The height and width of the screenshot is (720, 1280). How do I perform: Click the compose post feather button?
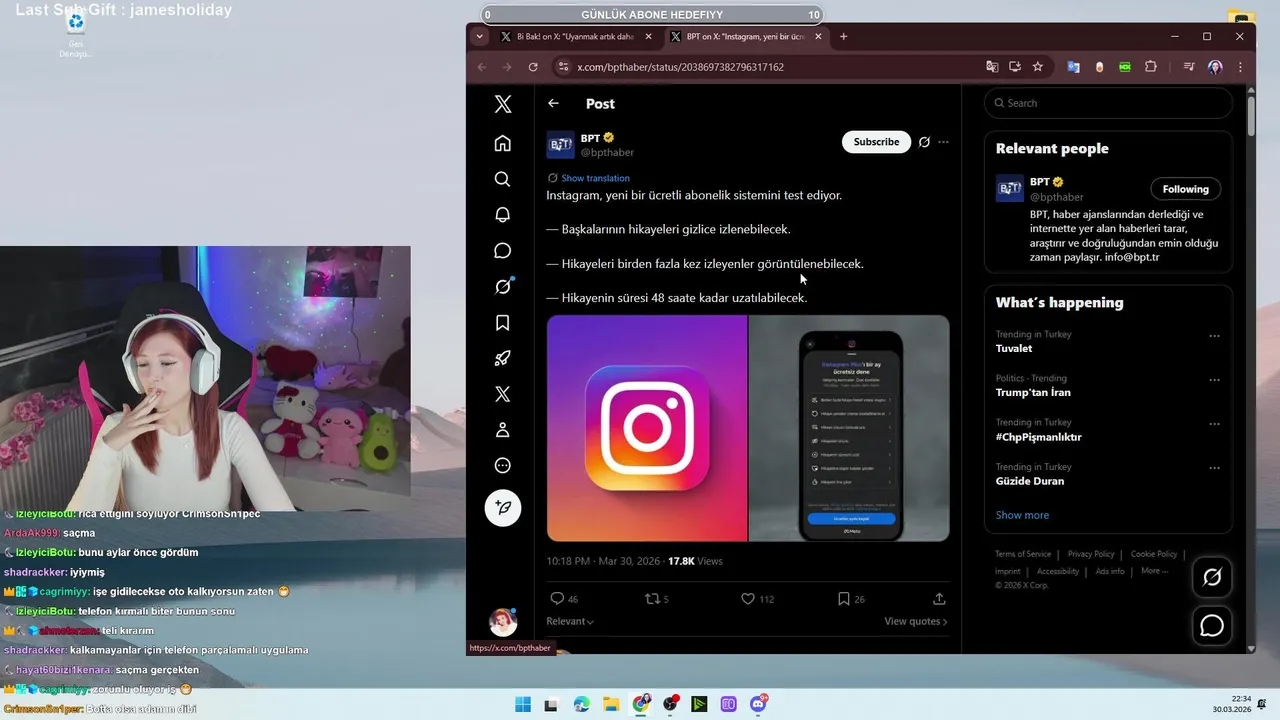pyautogui.click(x=503, y=508)
